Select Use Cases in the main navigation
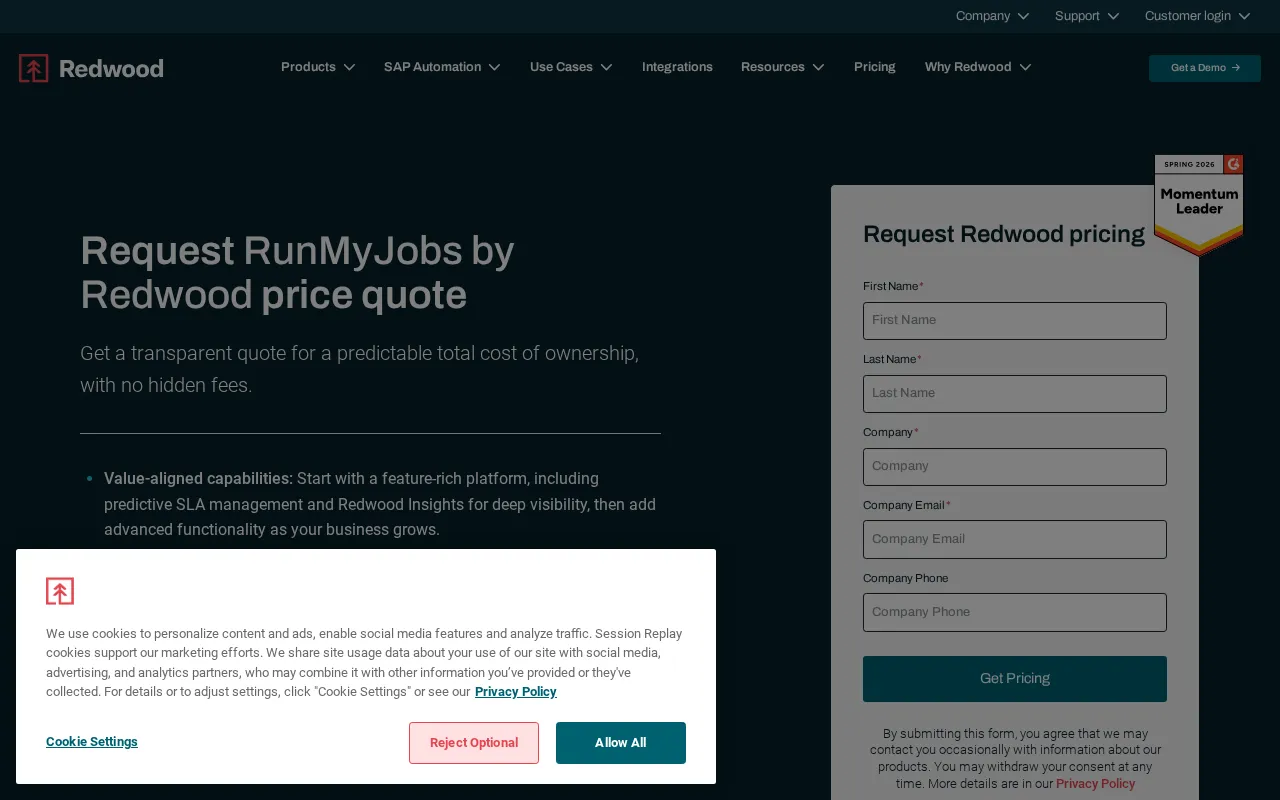The height and width of the screenshot is (800, 1280). (x=561, y=67)
